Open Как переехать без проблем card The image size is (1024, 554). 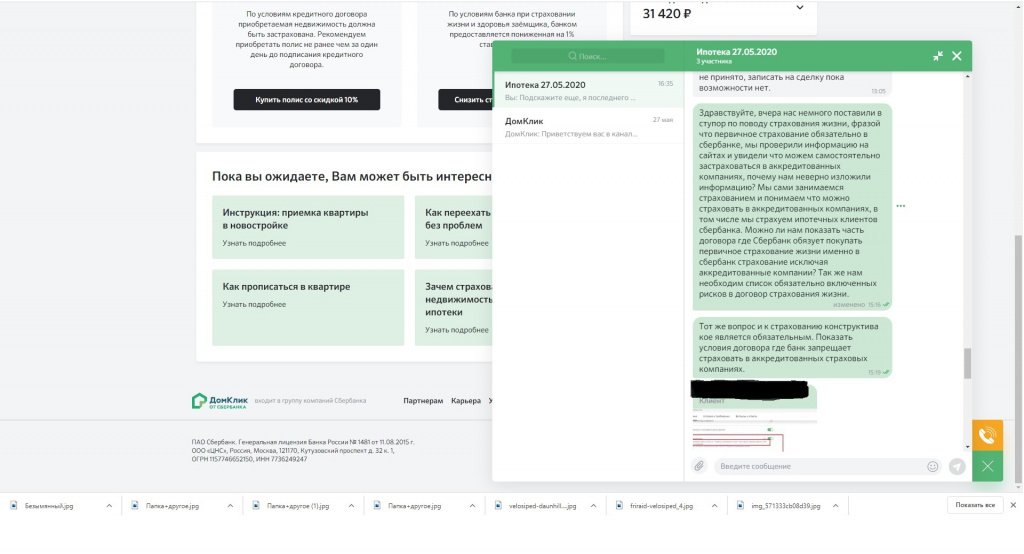point(454,227)
